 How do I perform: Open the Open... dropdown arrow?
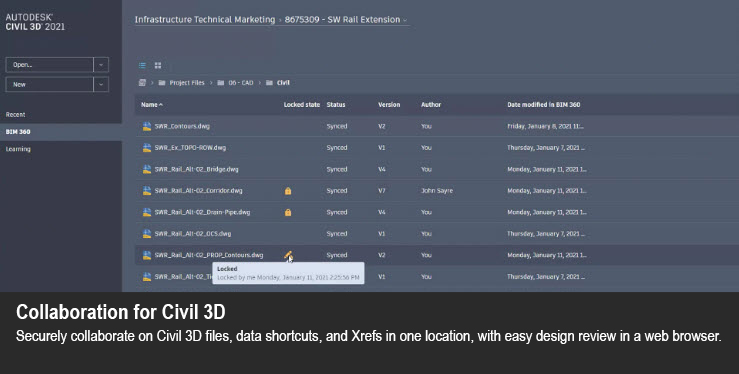click(x=101, y=65)
